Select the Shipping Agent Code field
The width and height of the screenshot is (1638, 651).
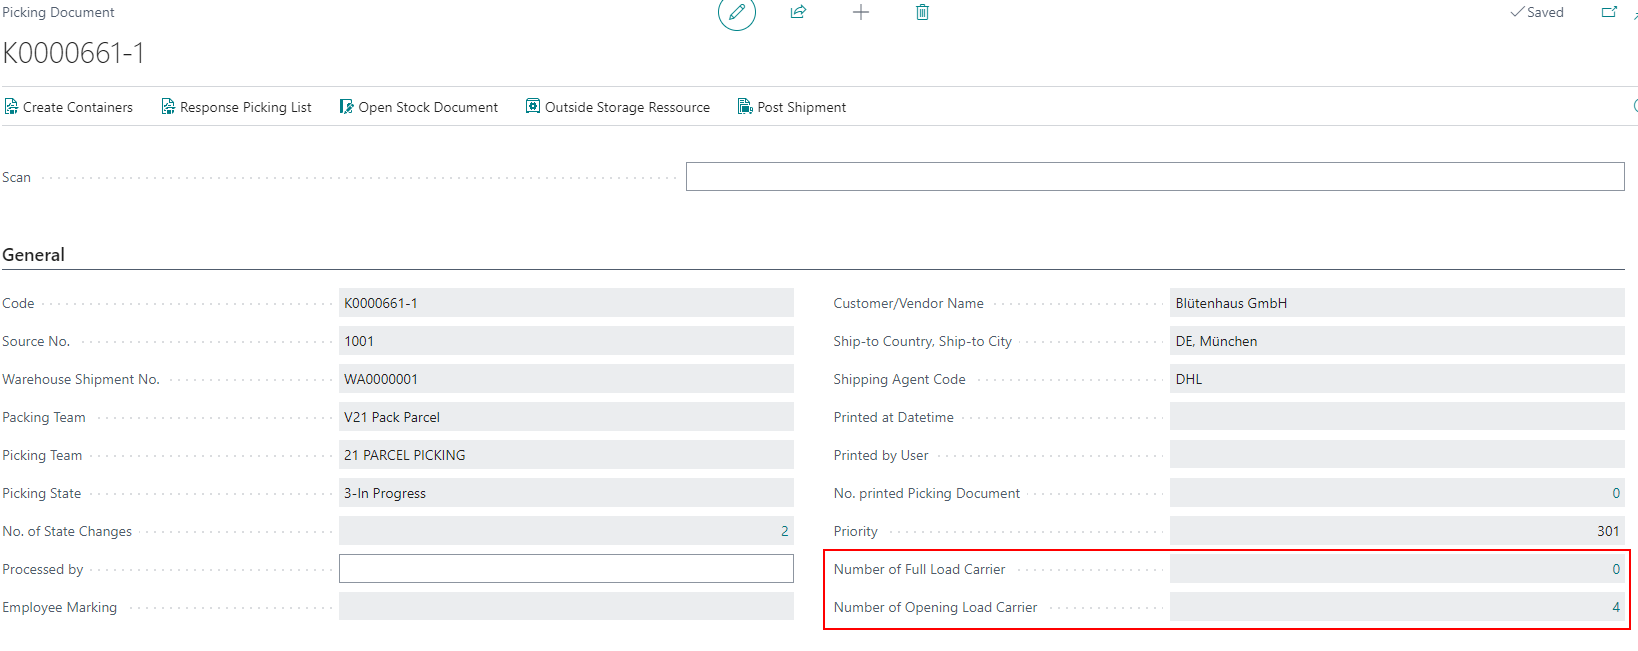pyautogui.click(x=1396, y=379)
